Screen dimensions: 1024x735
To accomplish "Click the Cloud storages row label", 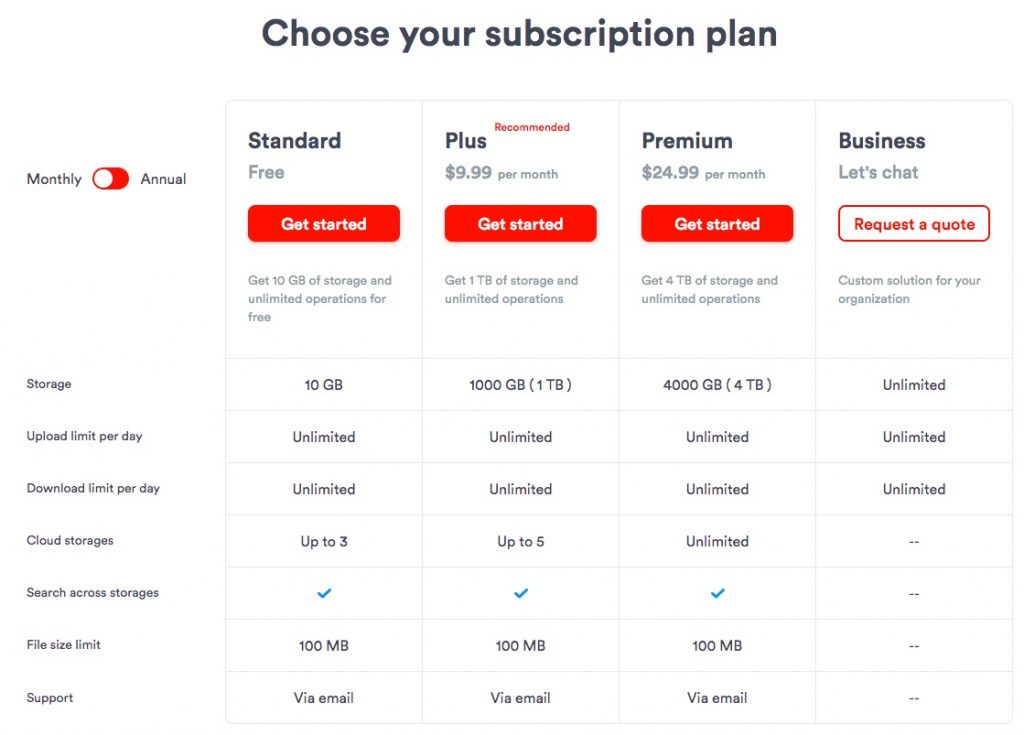I will tap(70, 540).
